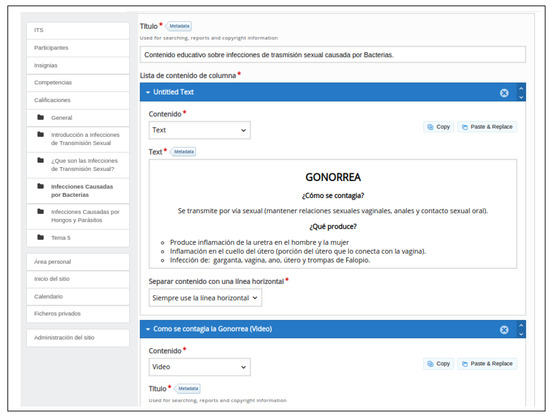The image size is (550, 419).
Task: Paste & Replace in the Video block
Action: [x=487, y=364]
